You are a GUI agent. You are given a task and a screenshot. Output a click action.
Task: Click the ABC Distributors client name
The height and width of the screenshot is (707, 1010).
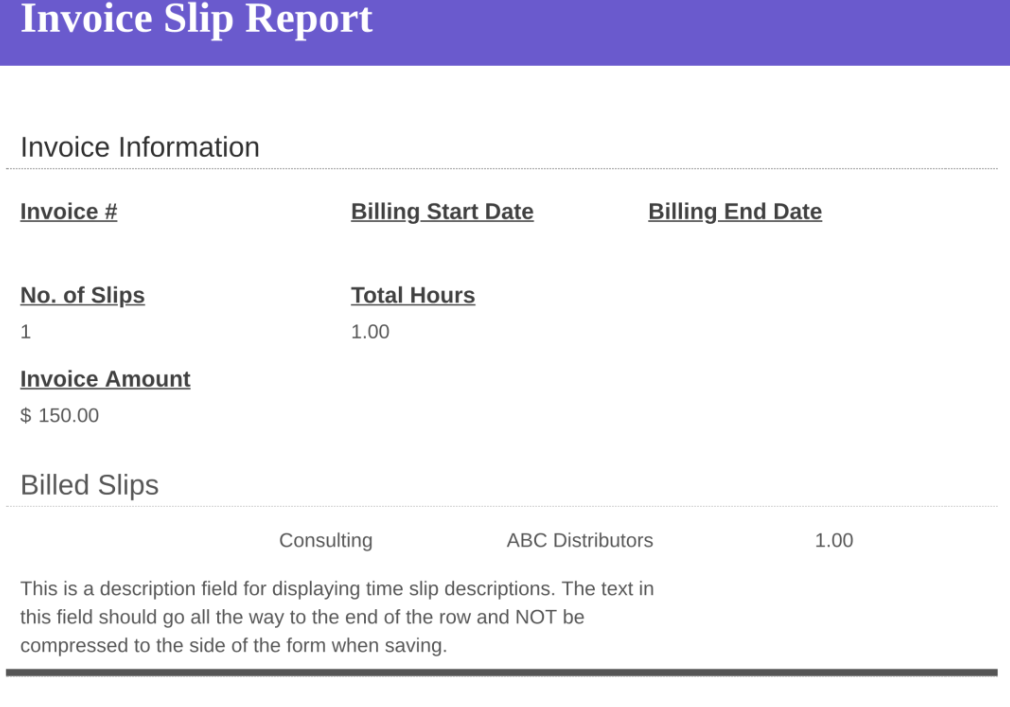(580, 540)
